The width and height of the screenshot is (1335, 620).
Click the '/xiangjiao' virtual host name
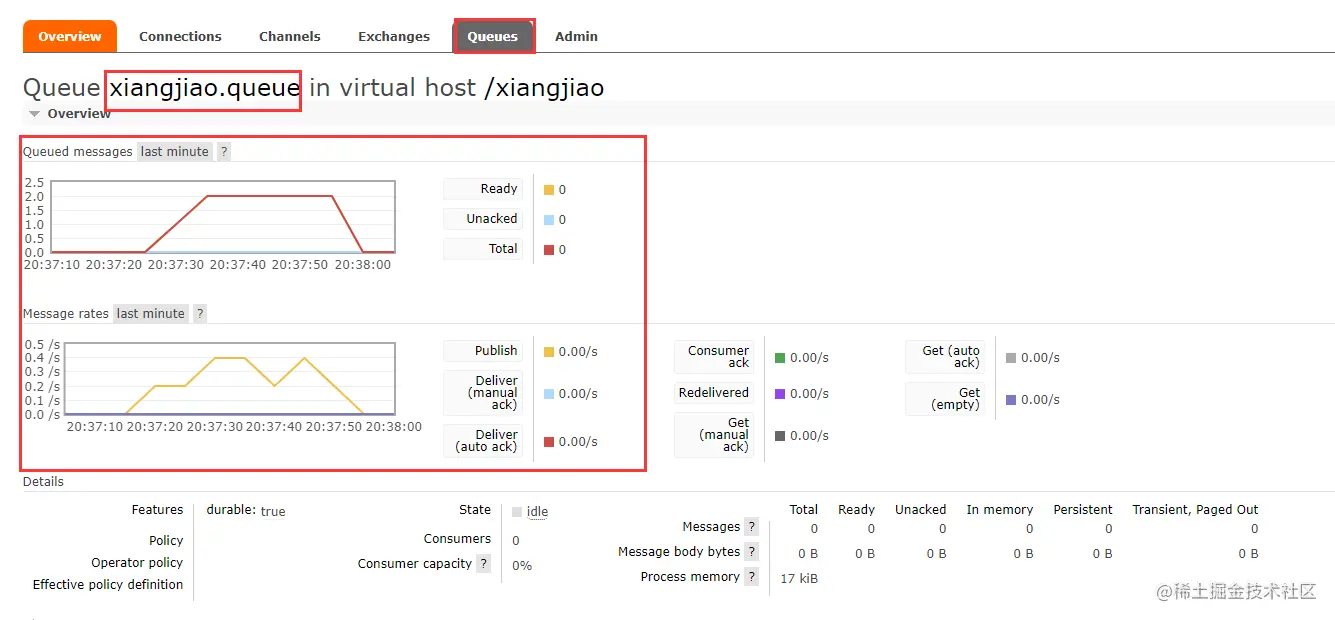[544, 88]
